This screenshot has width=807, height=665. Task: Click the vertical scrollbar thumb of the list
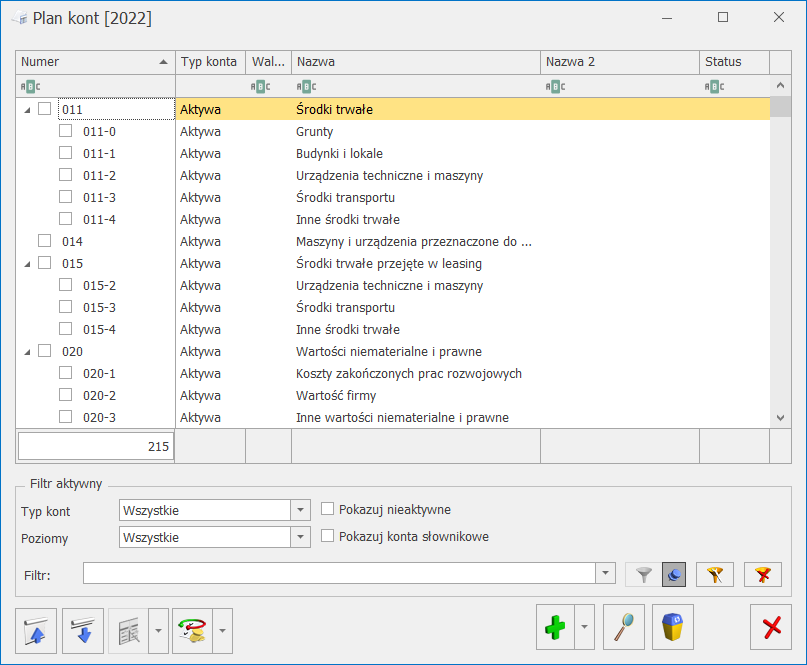click(x=780, y=107)
